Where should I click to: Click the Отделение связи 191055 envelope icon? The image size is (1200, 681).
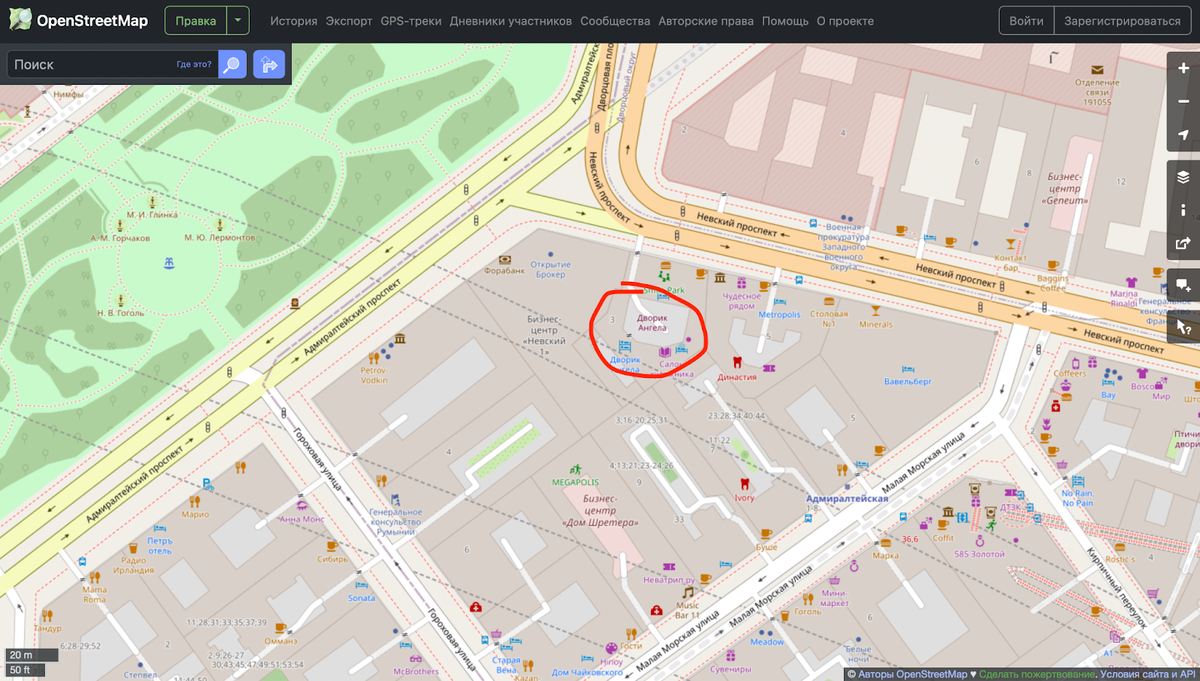1097,69
